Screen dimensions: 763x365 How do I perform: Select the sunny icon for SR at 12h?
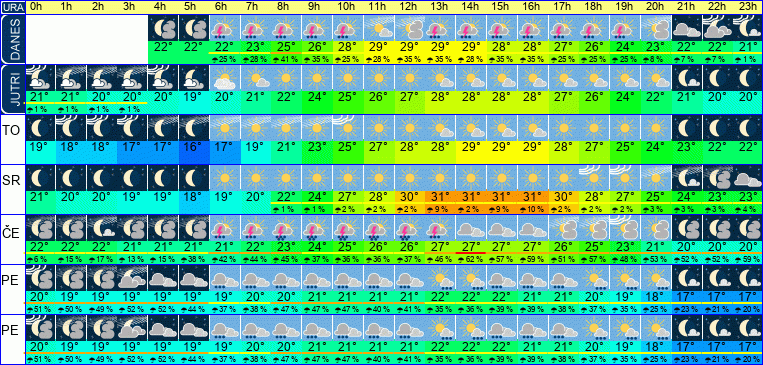[x=408, y=178]
